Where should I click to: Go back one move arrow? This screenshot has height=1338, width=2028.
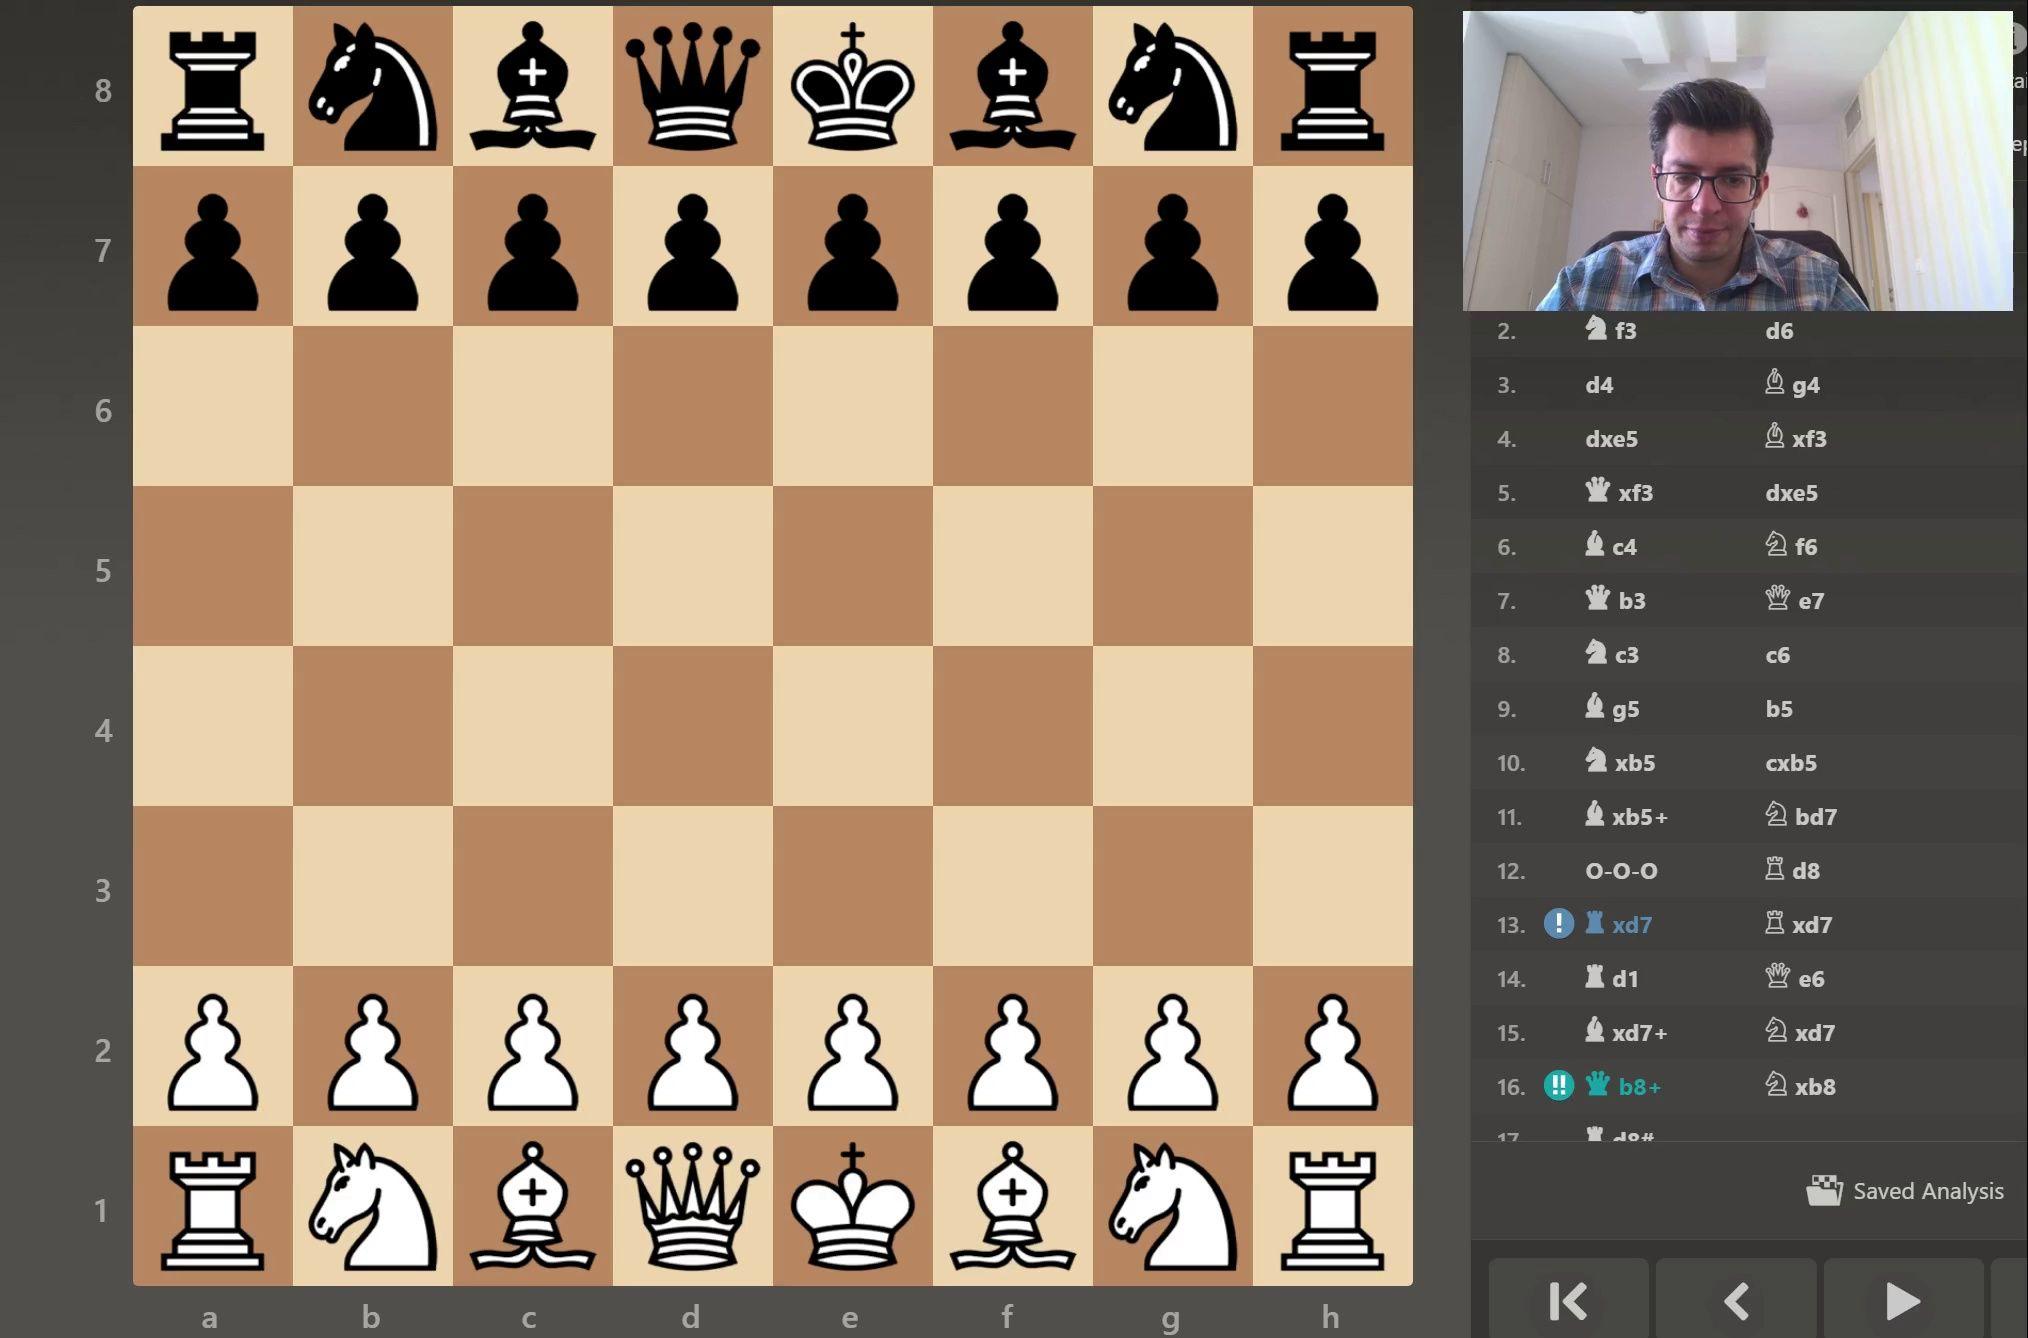point(1736,1301)
